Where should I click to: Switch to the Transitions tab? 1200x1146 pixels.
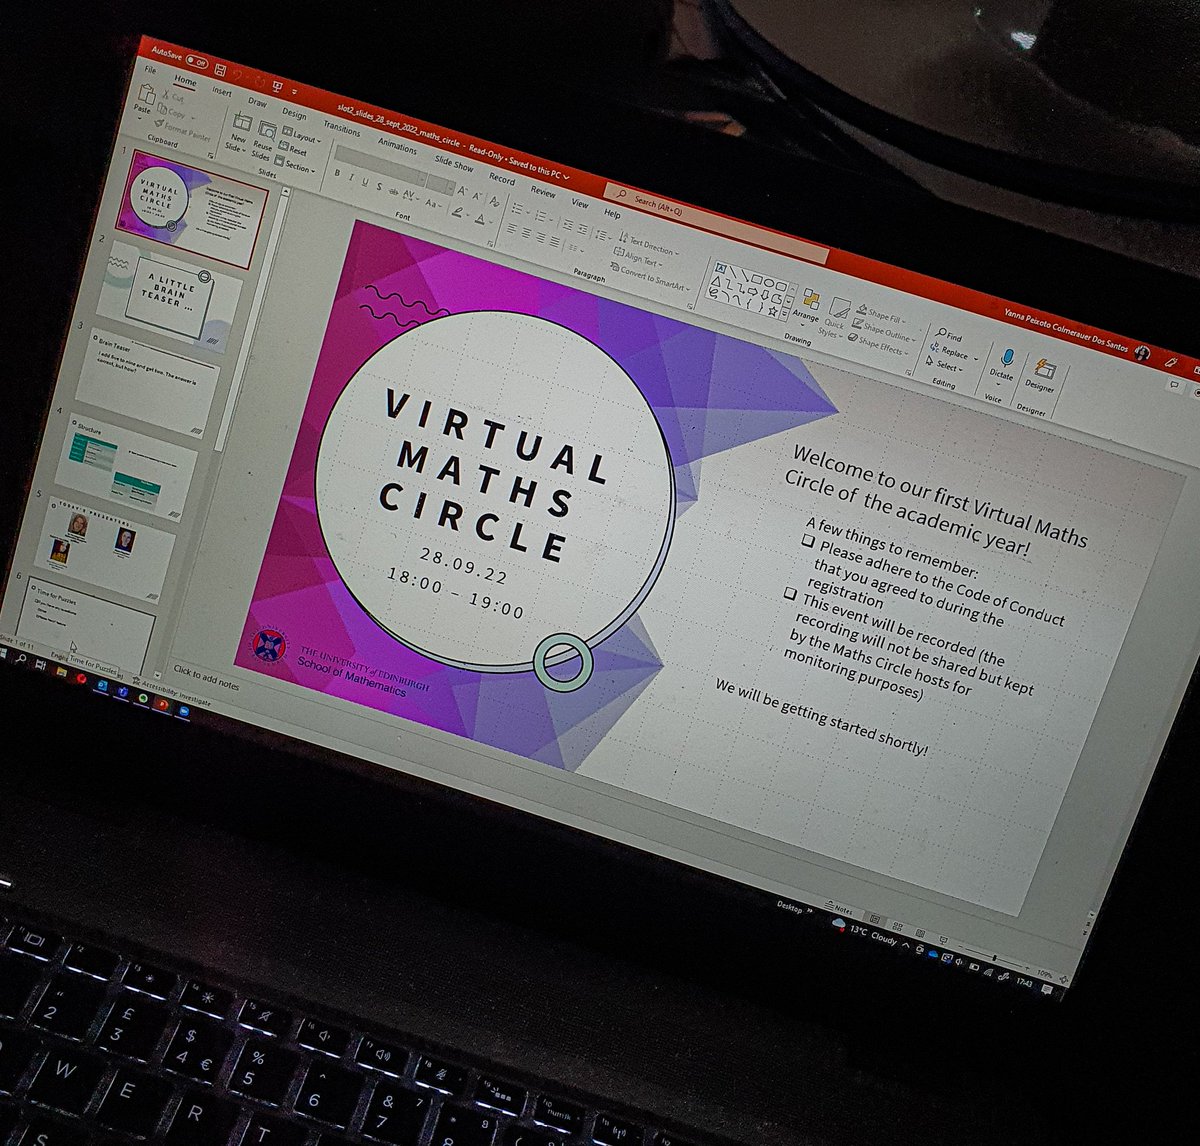pyautogui.click(x=342, y=128)
